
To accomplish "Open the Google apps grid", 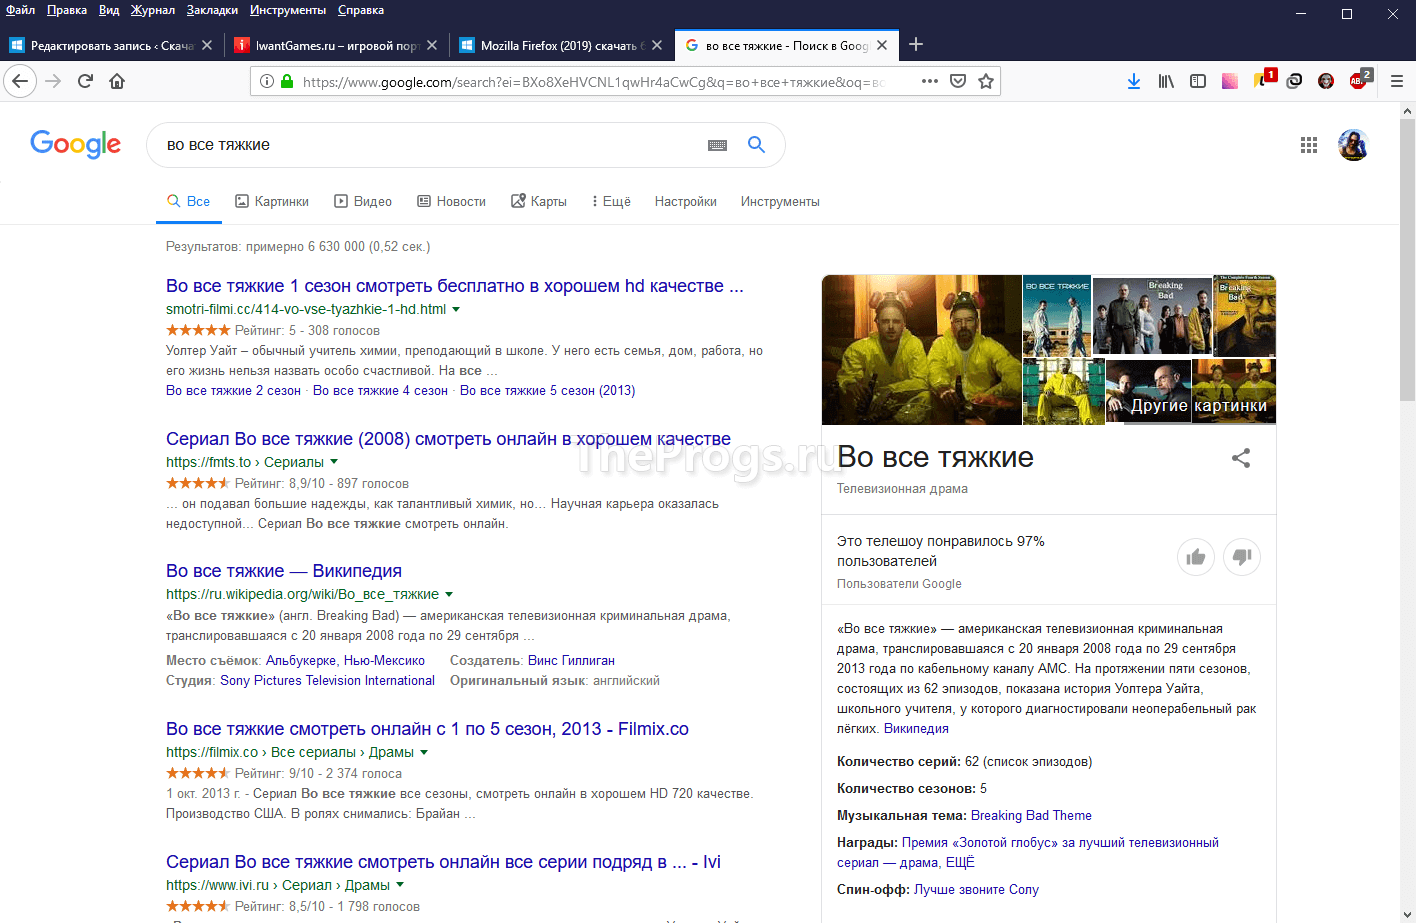I will click(x=1309, y=145).
